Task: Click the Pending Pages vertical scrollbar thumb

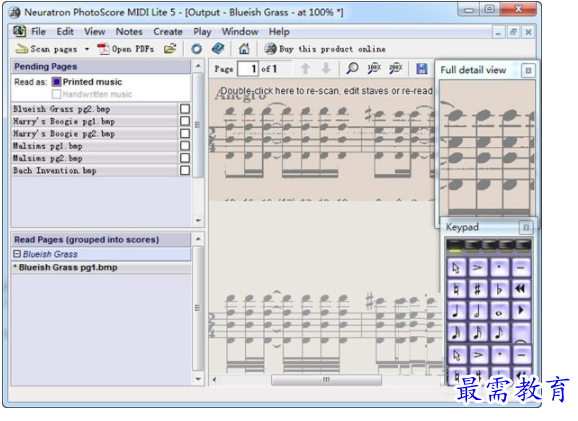Action: pyautogui.click(x=198, y=125)
